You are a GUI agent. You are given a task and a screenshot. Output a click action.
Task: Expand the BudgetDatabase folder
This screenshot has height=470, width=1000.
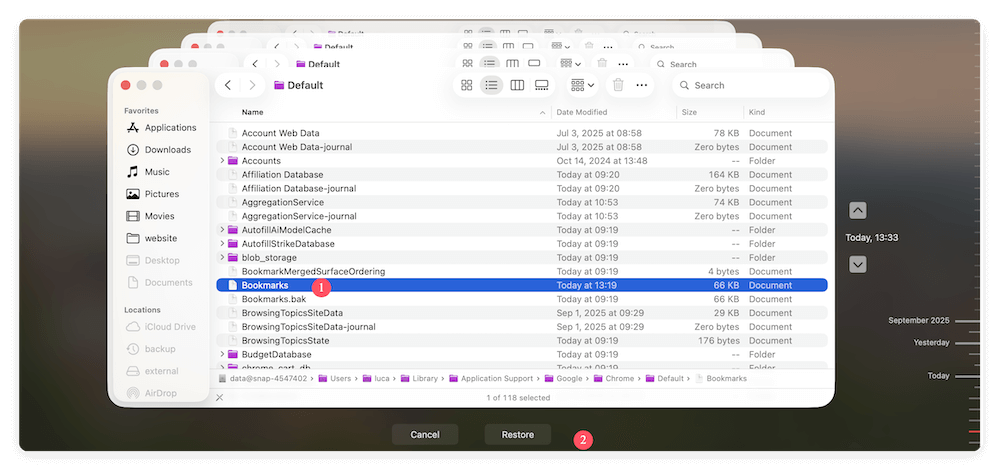pyautogui.click(x=222, y=354)
